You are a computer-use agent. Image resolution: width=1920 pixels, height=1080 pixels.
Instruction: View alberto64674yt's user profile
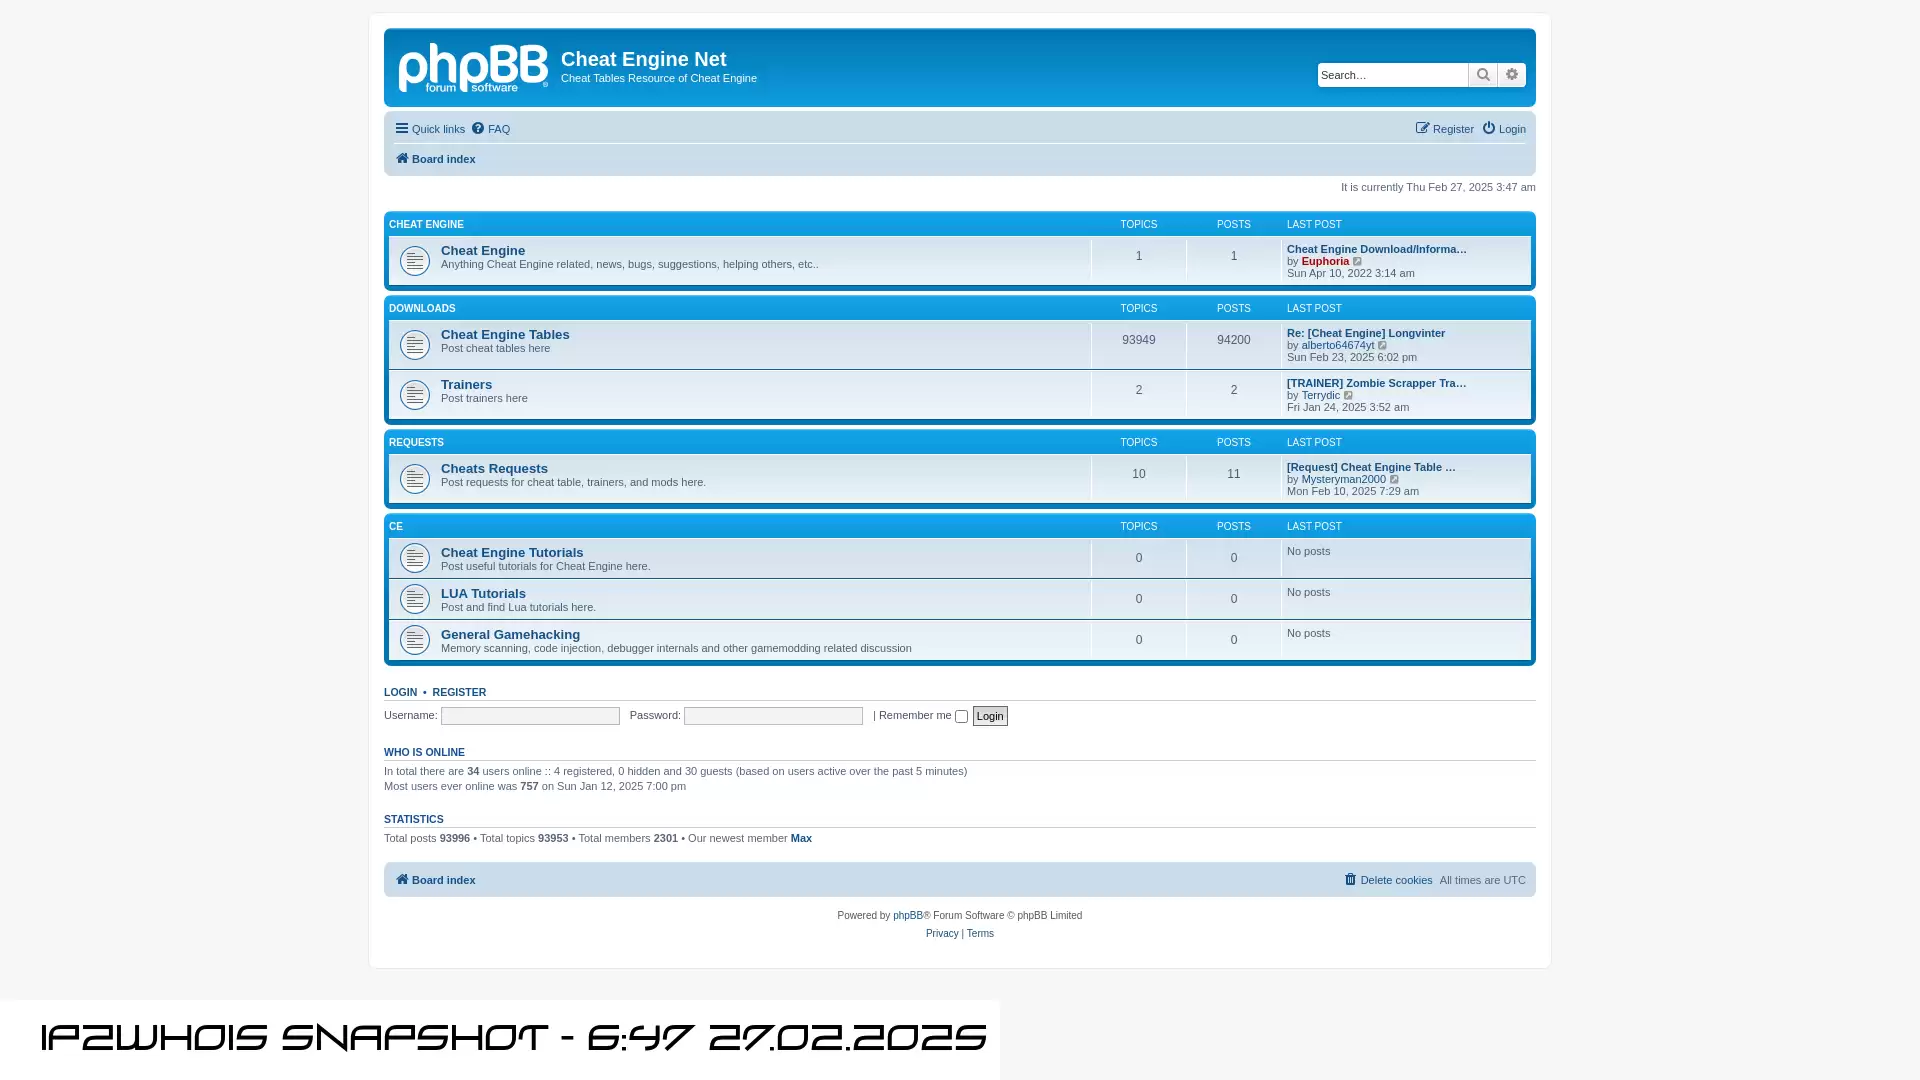[x=1338, y=346]
